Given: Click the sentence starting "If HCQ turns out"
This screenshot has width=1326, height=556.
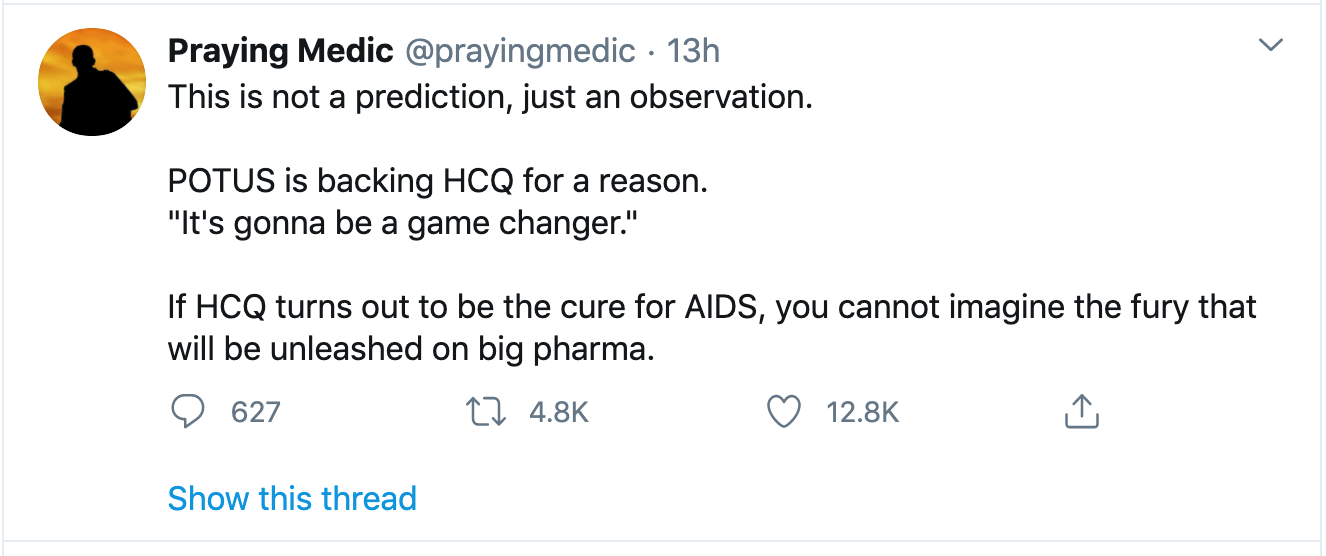Looking at the screenshot, I should click(711, 307).
